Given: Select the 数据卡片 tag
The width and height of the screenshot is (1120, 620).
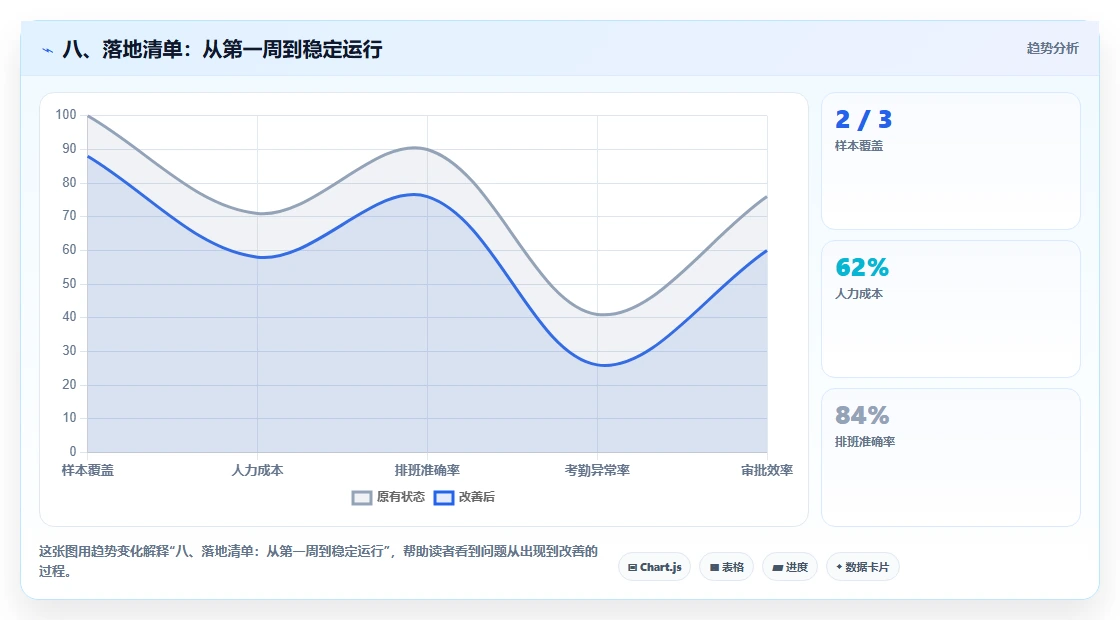Looking at the screenshot, I should pos(863,567).
